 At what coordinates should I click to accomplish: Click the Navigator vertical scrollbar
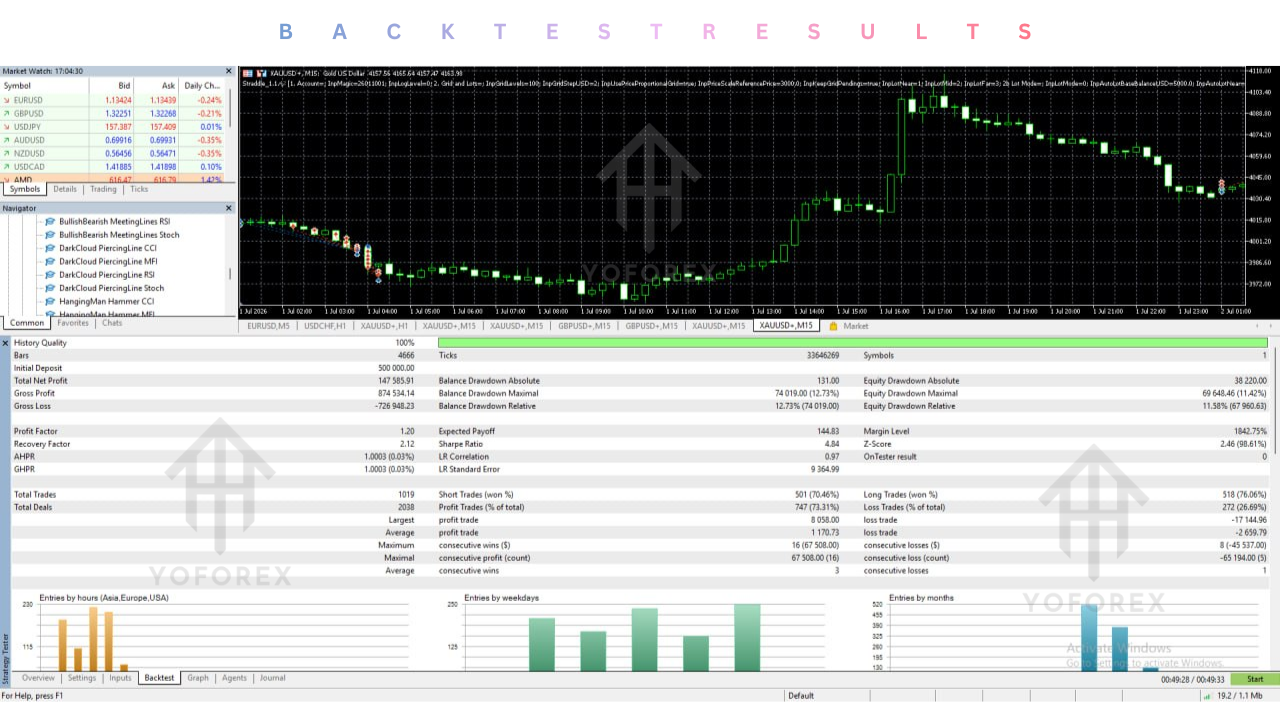[x=231, y=272]
